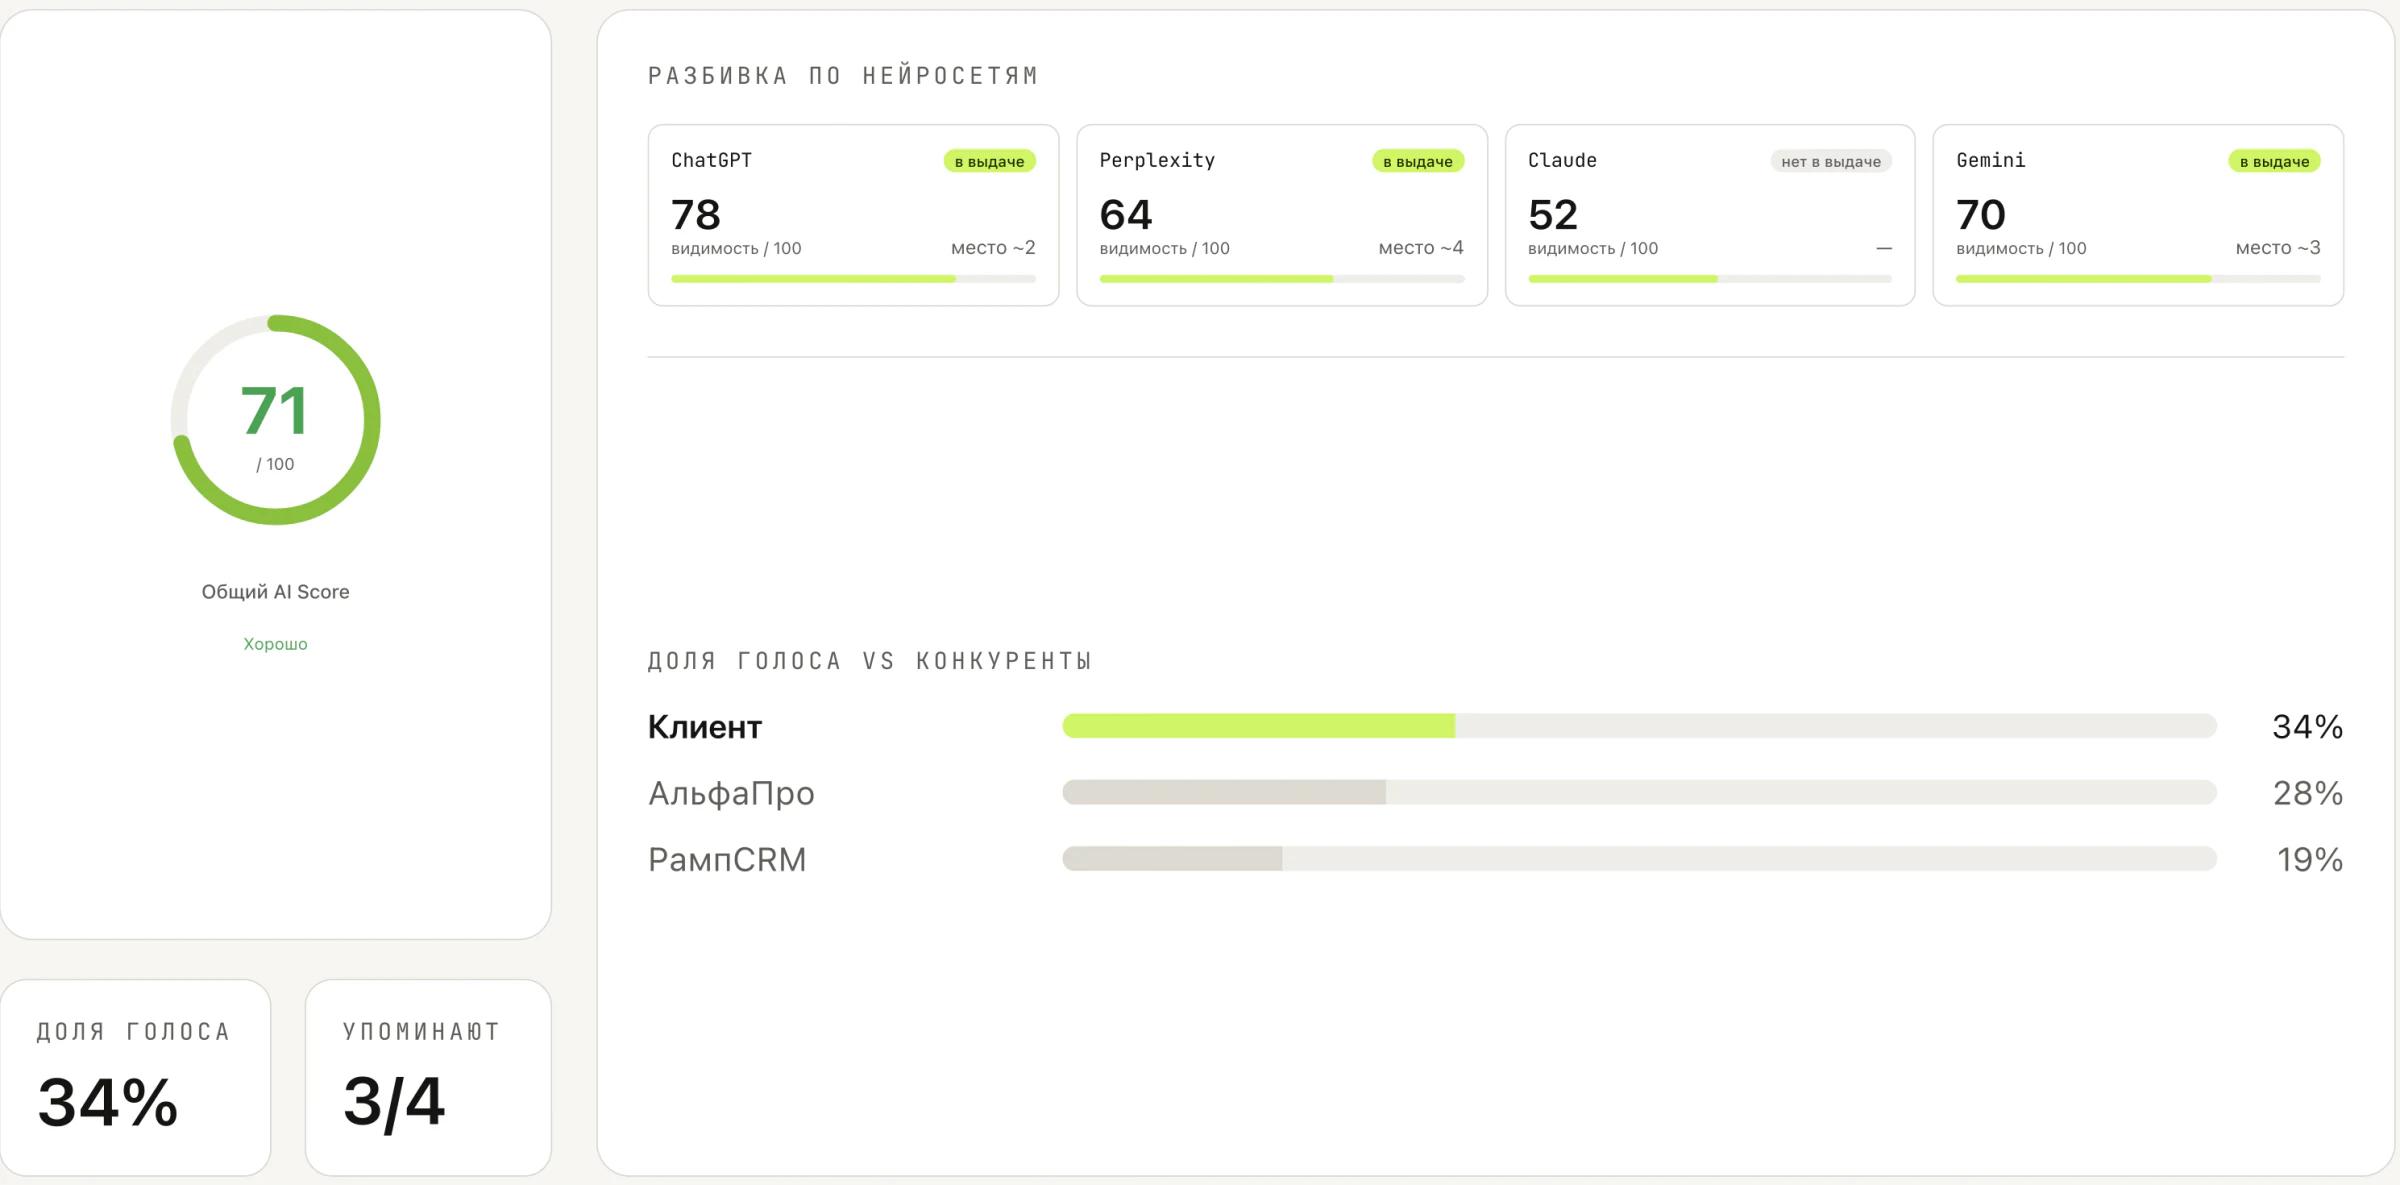Click the 71 / 100 circular score gauge
The image size is (2400, 1185).
click(x=275, y=420)
